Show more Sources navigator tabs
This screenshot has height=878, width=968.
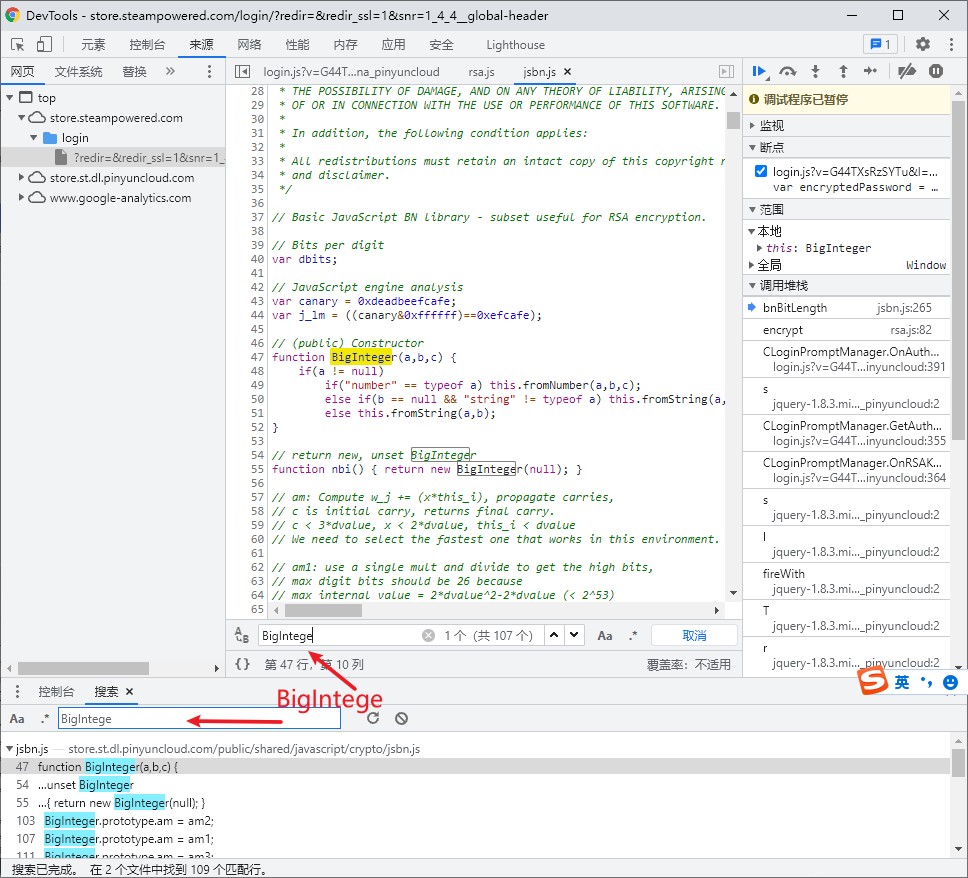click(170, 71)
